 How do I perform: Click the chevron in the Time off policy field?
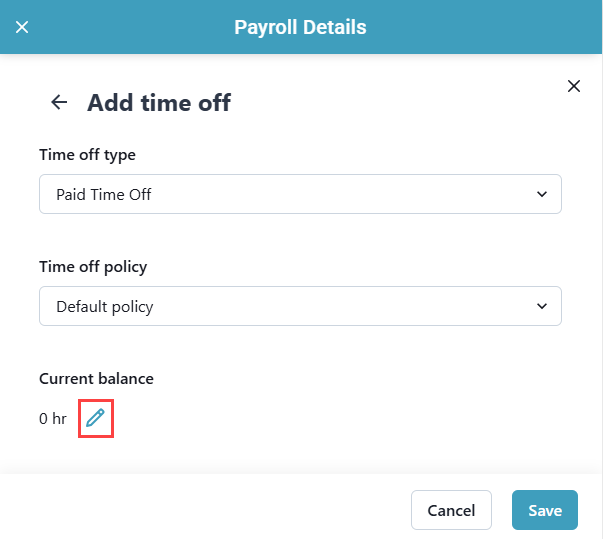[542, 306]
